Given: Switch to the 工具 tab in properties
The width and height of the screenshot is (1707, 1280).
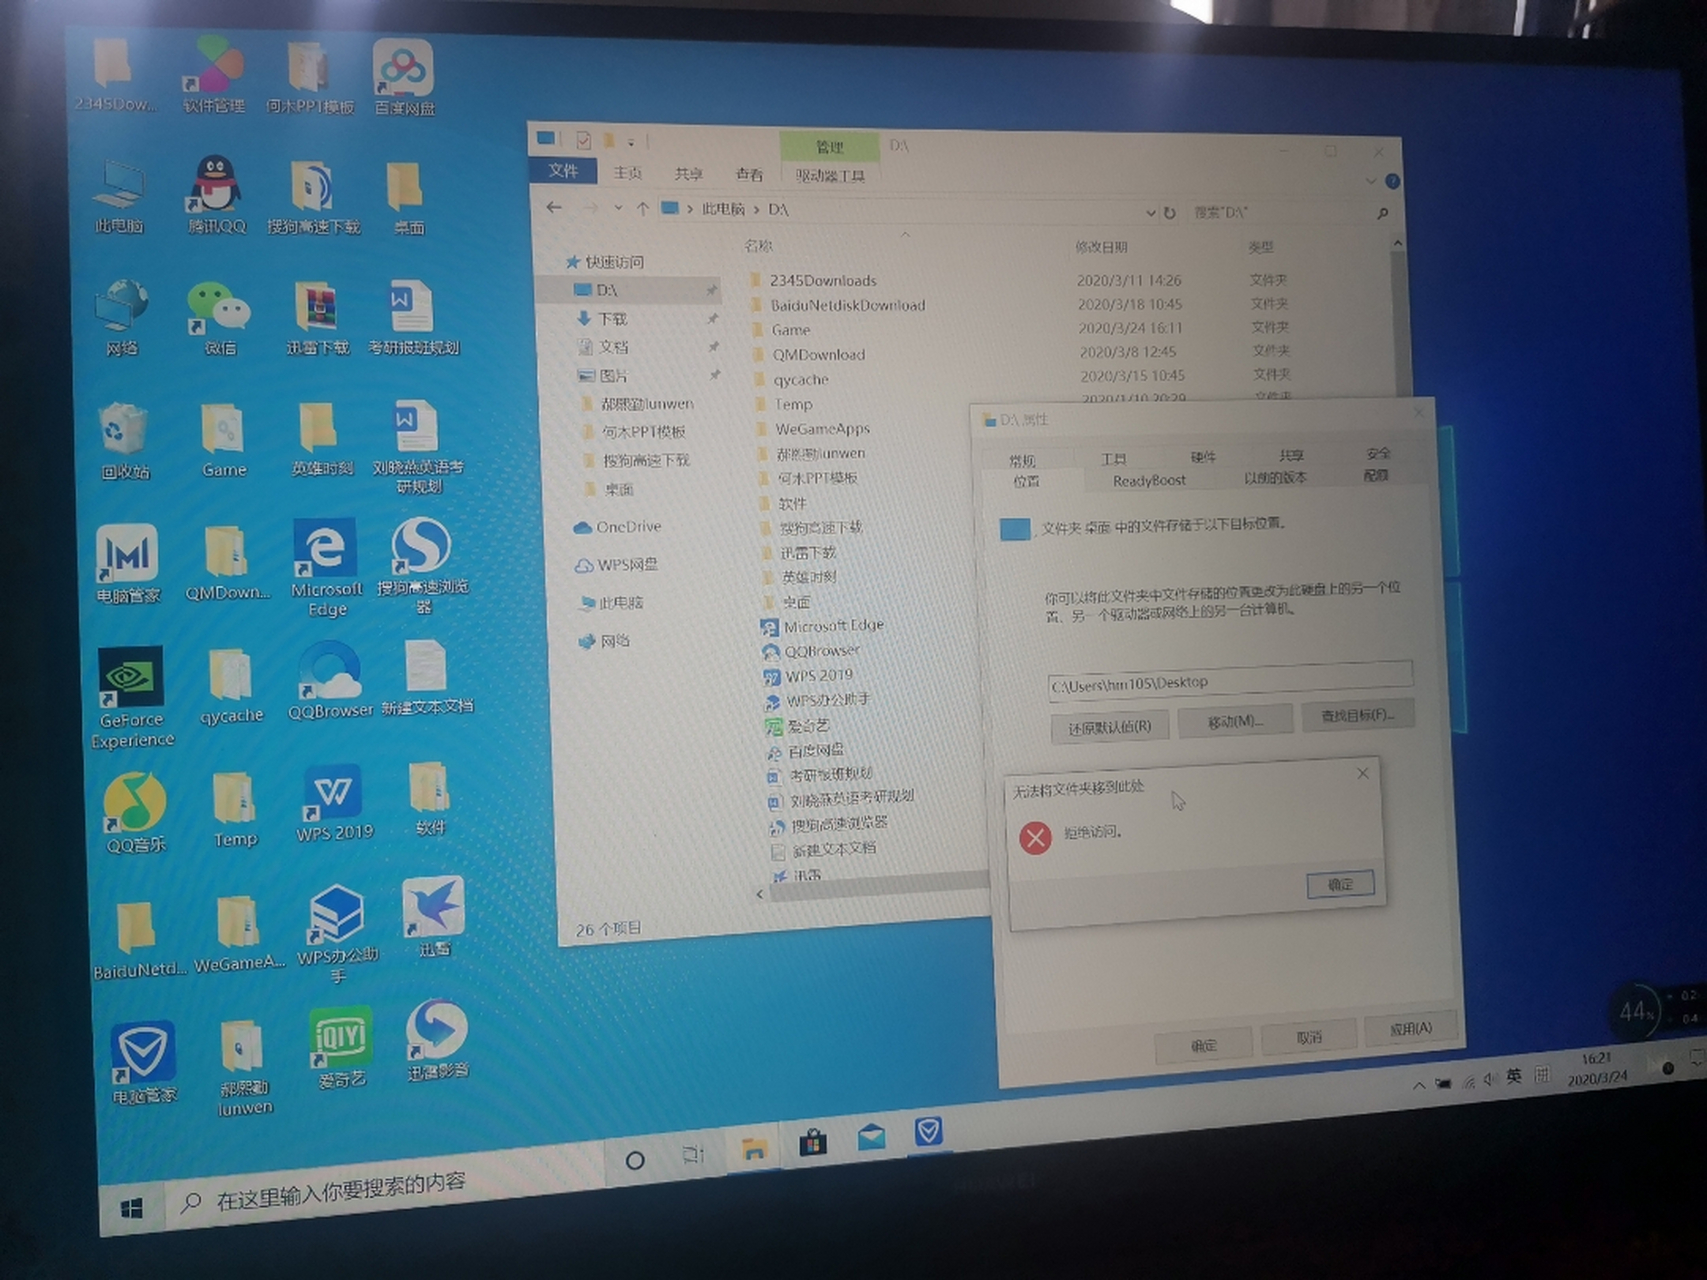Looking at the screenshot, I should point(1113,458).
